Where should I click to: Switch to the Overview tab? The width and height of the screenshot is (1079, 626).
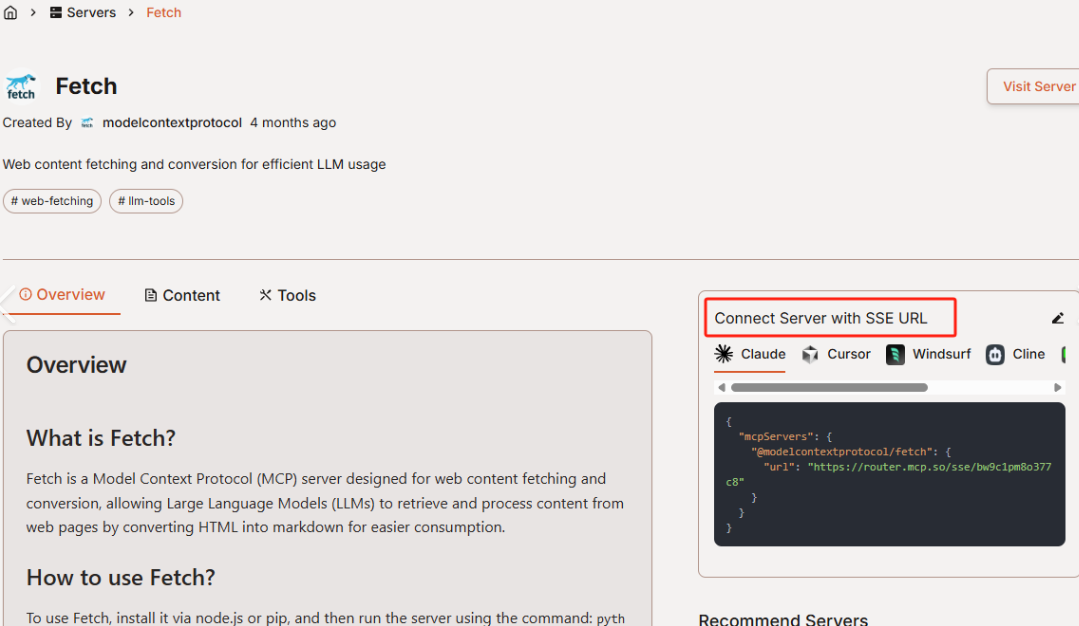tap(63, 294)
